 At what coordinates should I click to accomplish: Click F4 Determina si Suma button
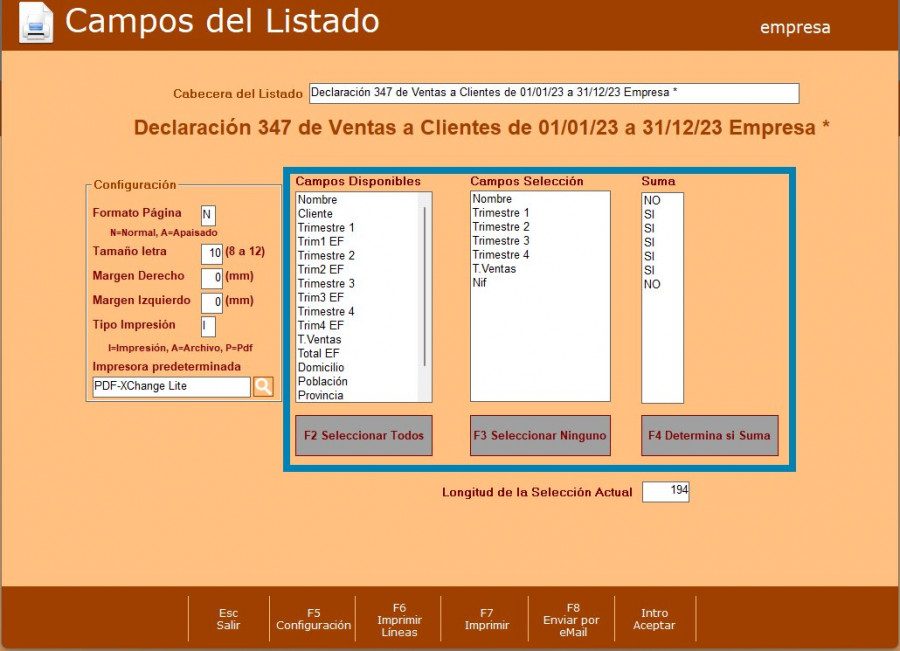coord(709,436)
